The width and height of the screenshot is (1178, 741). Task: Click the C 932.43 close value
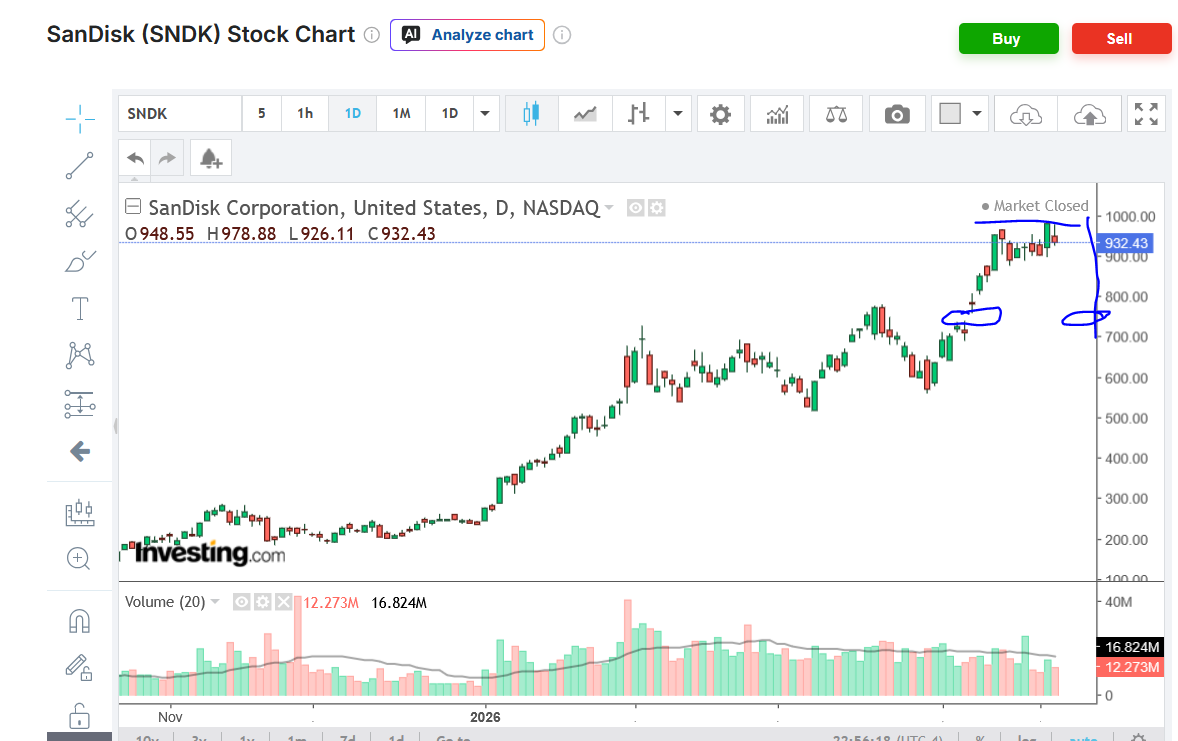coord(402,234)
